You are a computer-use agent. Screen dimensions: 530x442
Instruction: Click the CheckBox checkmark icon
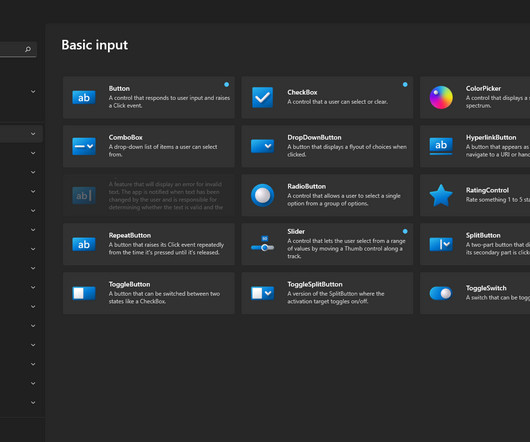[x=262, y=97]
